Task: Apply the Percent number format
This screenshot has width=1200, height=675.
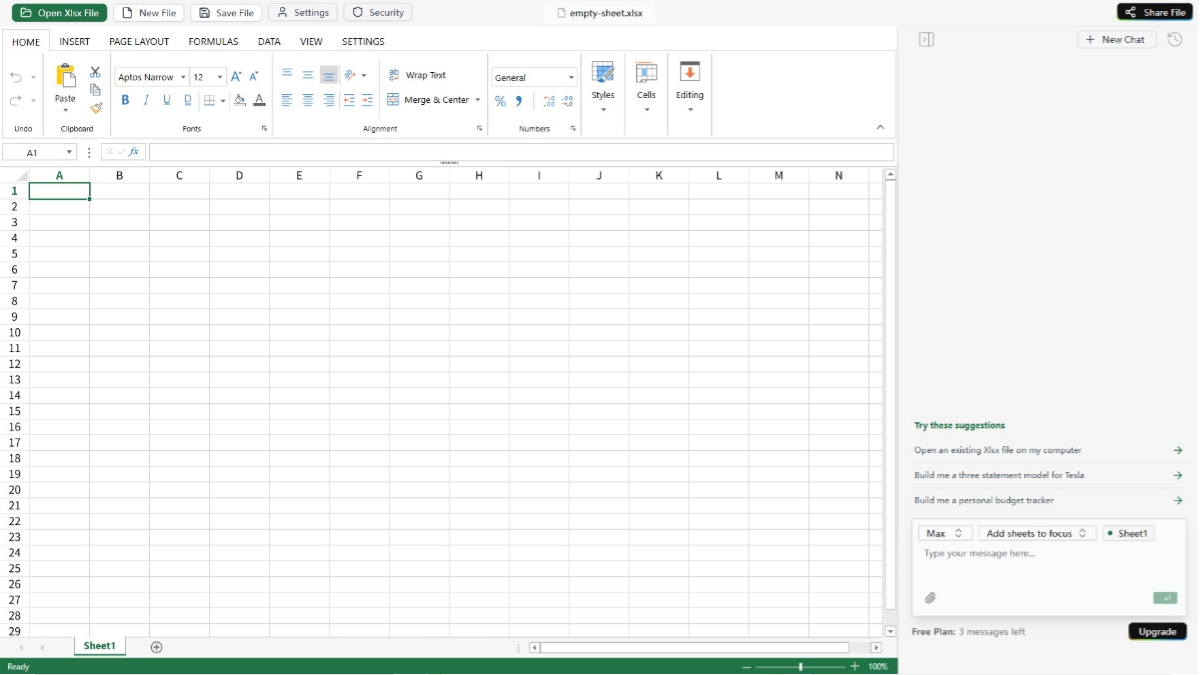Action: pos(500,100)
